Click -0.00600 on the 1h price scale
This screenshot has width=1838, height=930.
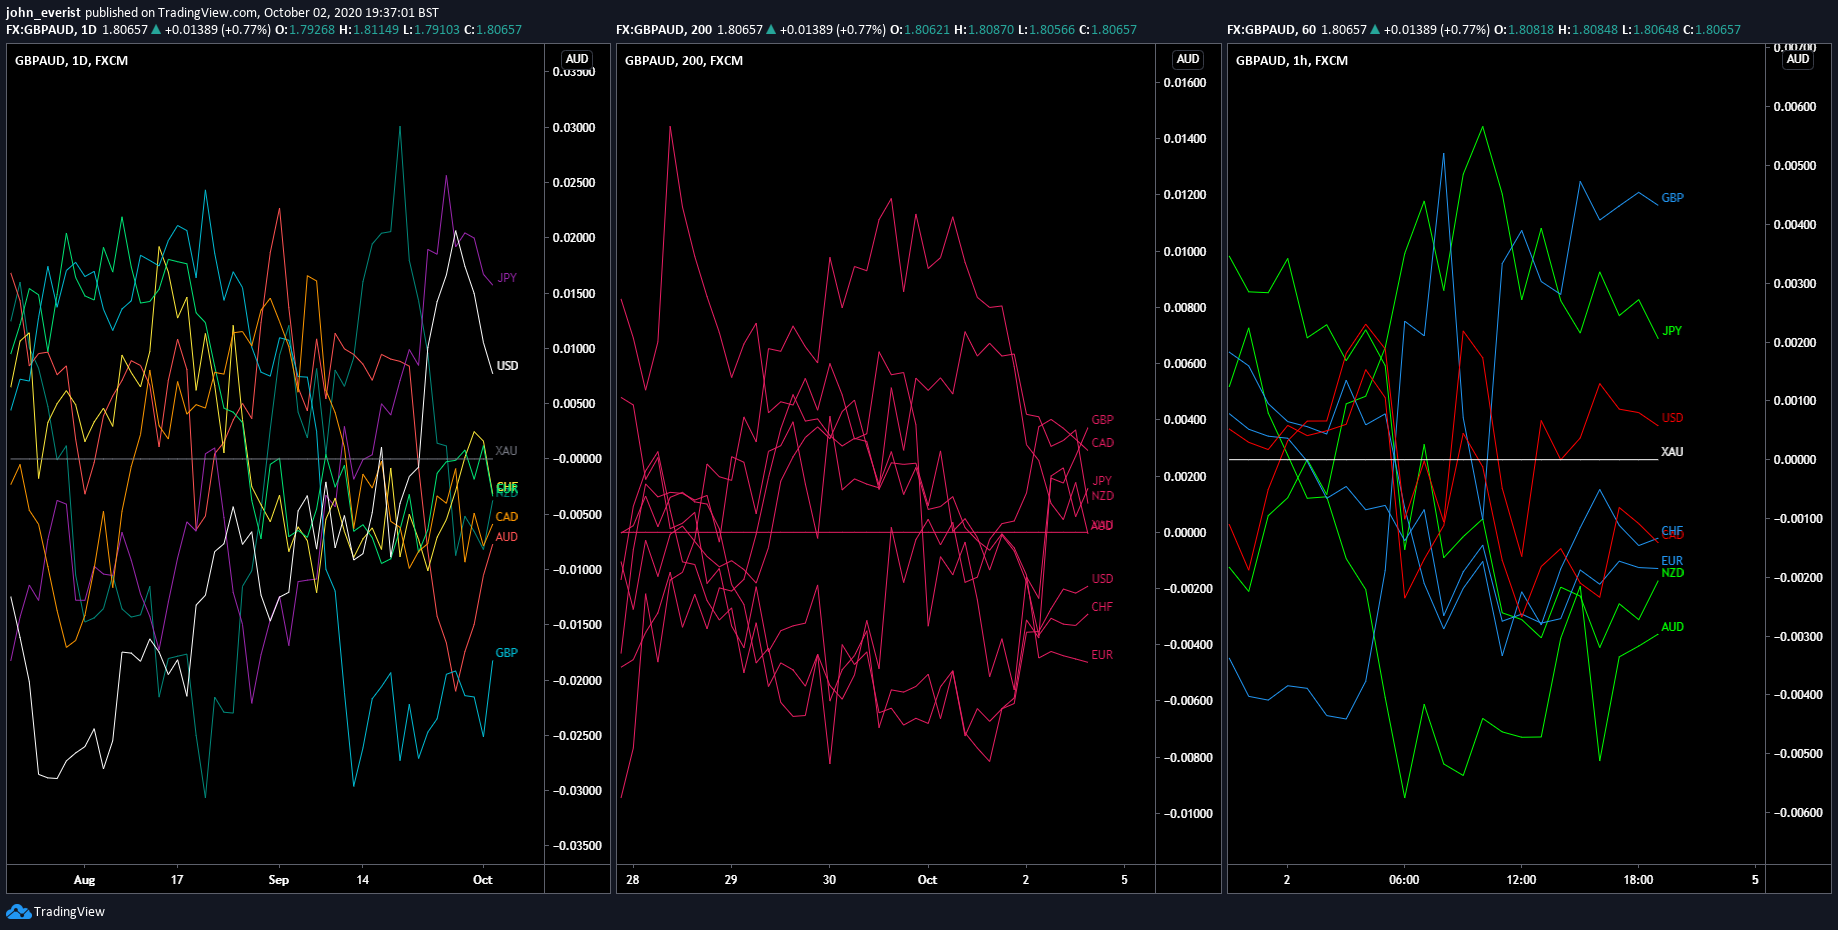(x=1798, y=813)
